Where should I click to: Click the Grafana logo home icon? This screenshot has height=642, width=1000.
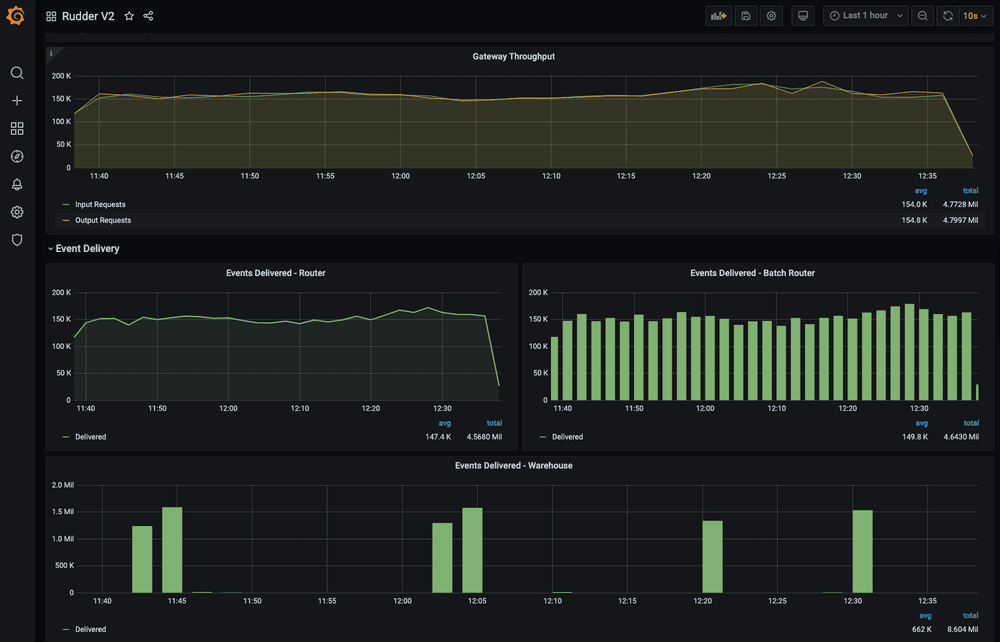tap(16, 17)
